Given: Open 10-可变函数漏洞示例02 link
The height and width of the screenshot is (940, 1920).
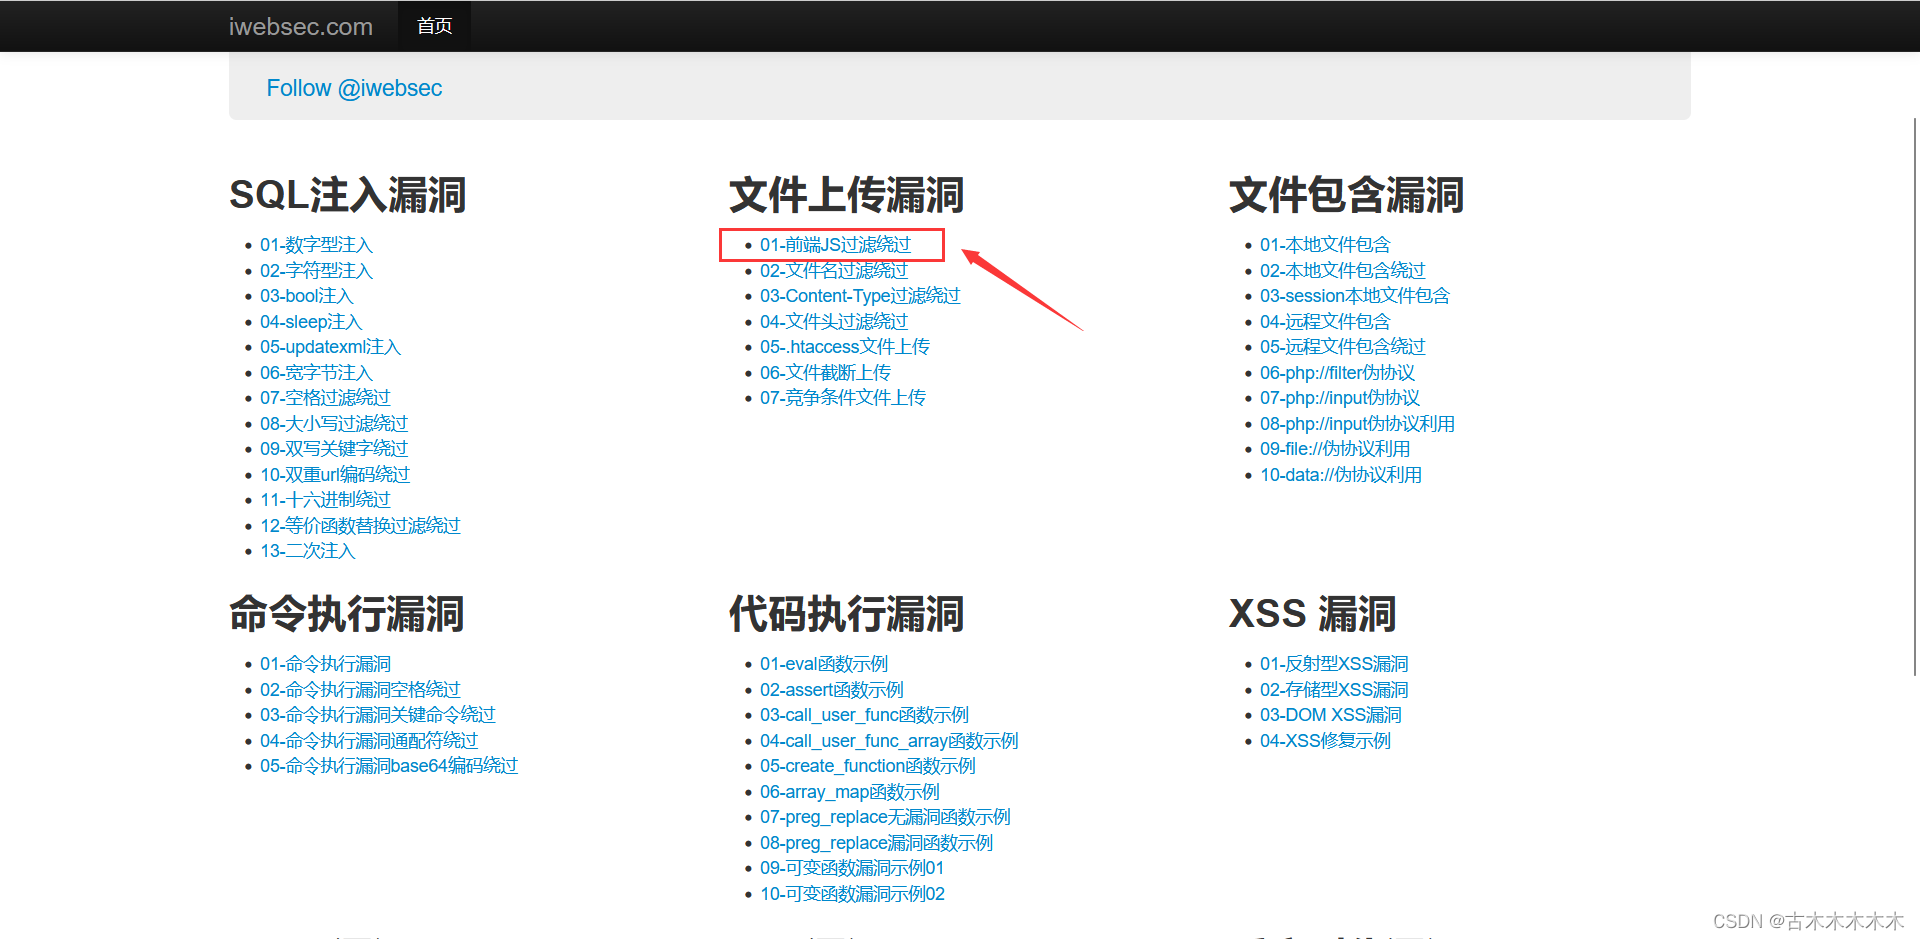Looking at the screenshot, I should pos(851,893).
